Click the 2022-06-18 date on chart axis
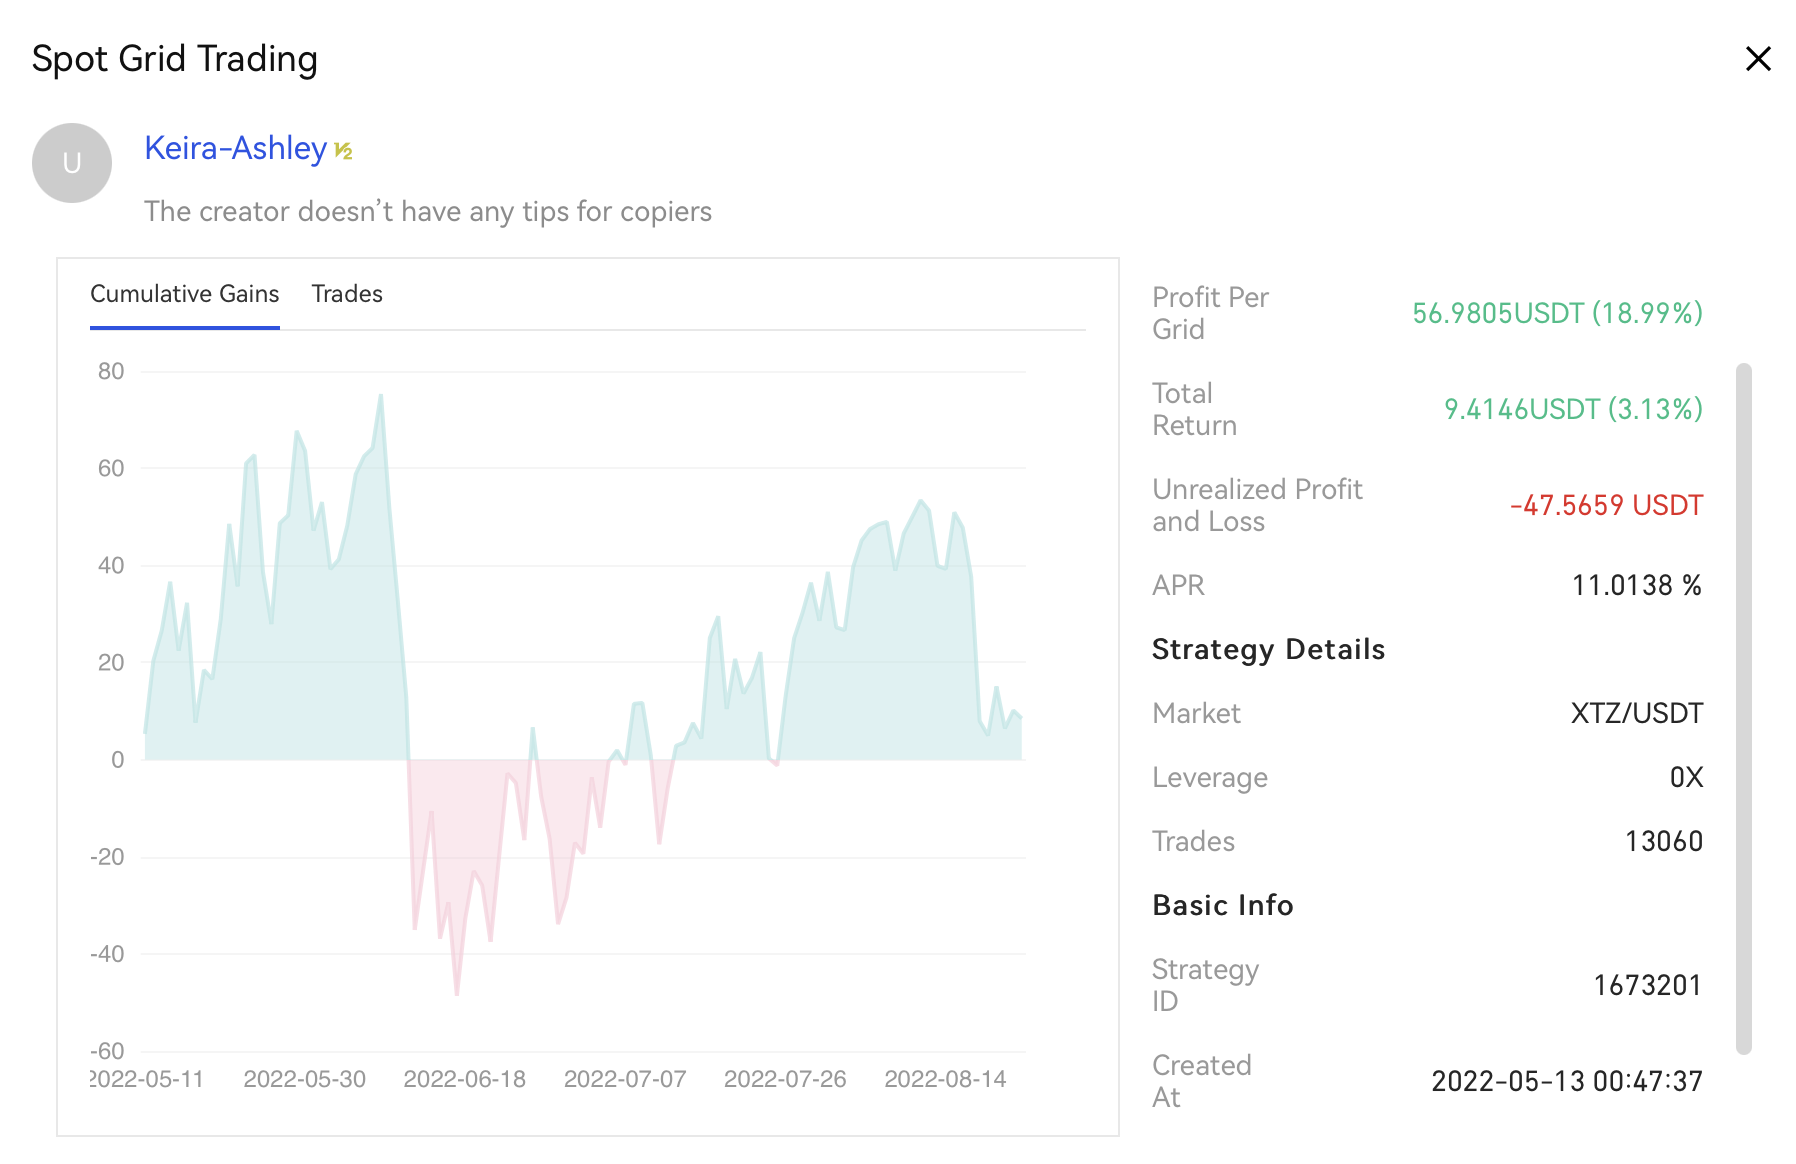The height and width of the screenshot is (1164, 1796). point(464,1079)
